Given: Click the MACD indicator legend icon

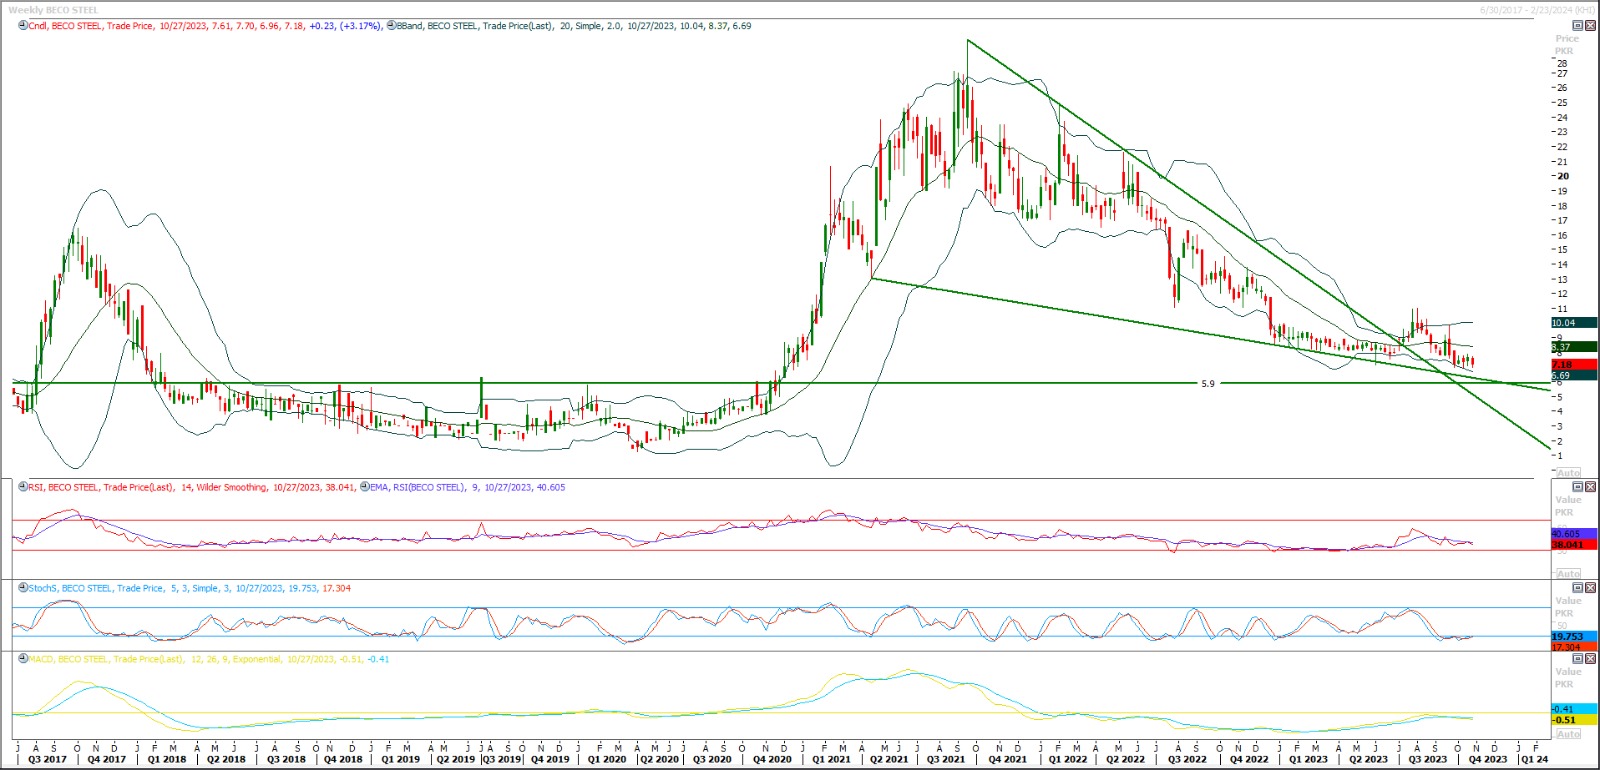Looking at the screenshot, I should pos(23,659).
